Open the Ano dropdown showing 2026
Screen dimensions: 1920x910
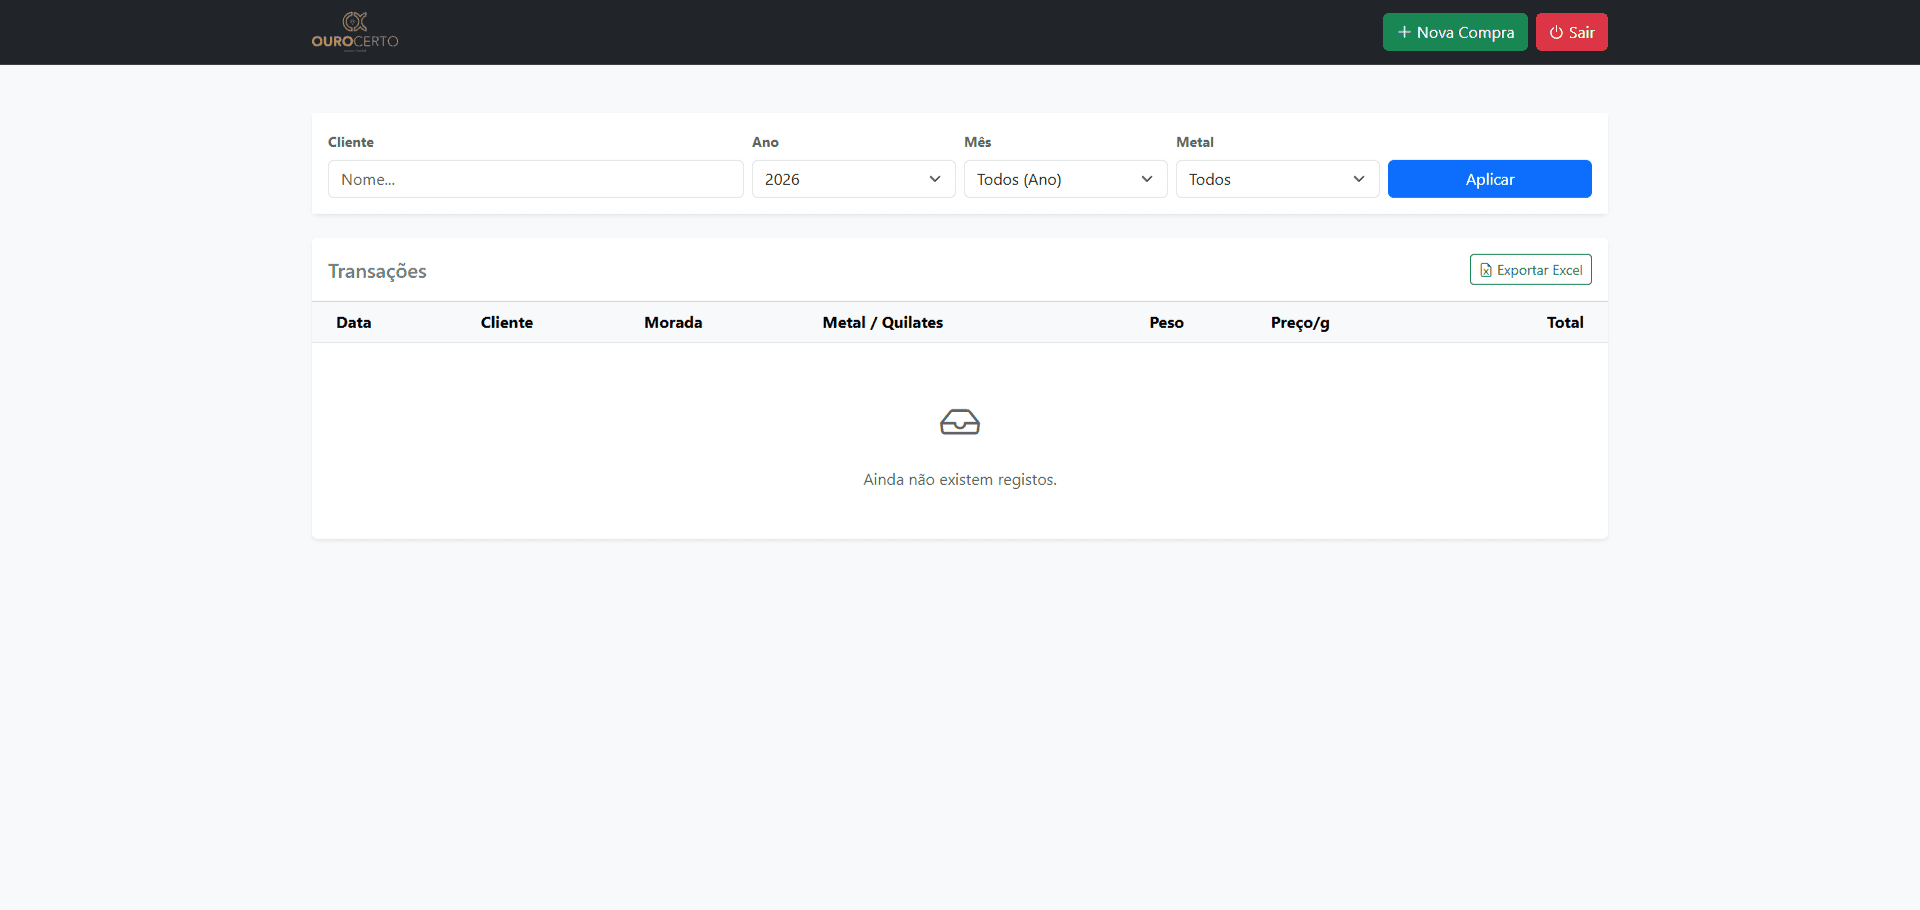[x=853, y=179]
